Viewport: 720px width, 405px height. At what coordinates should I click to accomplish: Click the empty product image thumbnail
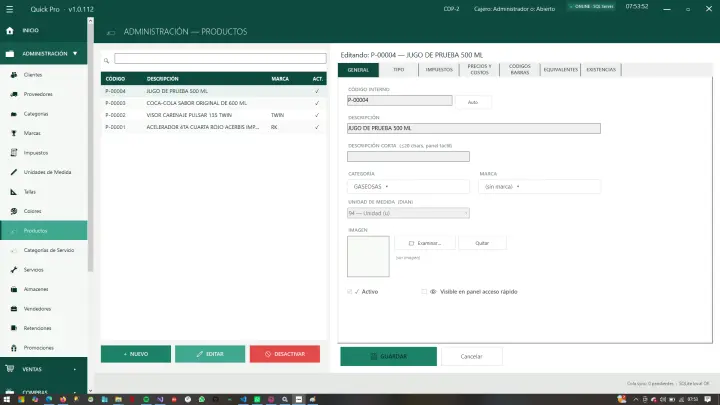368,256
